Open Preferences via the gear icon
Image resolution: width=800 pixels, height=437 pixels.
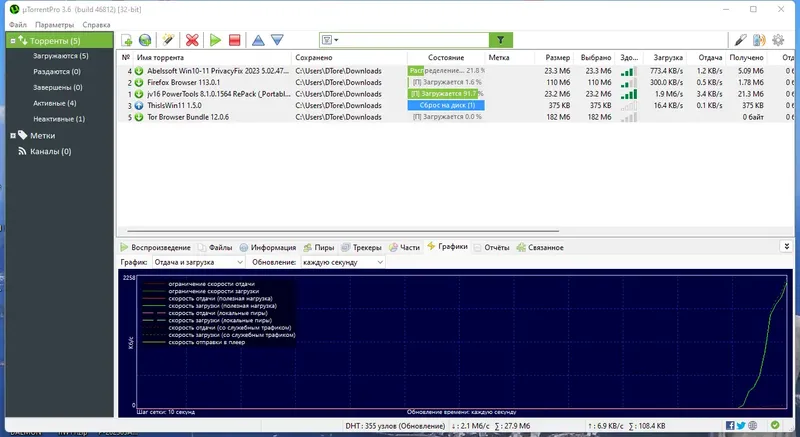point(778,40)
